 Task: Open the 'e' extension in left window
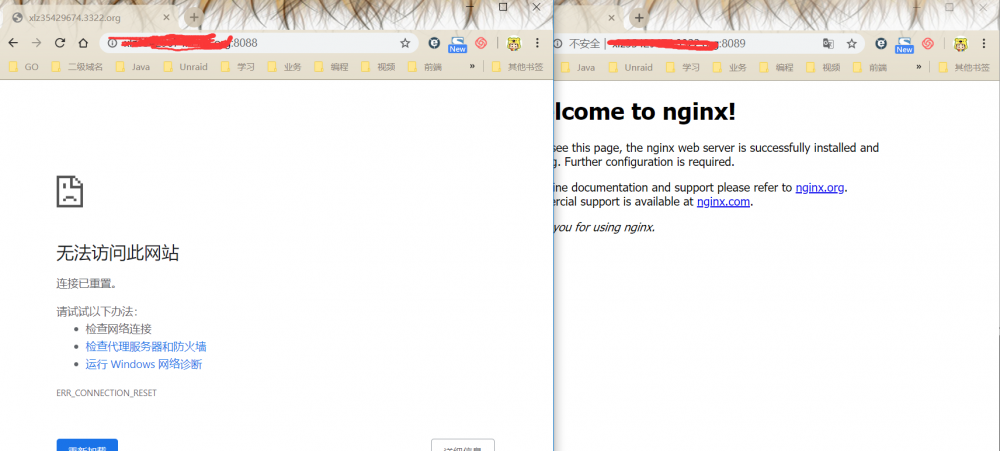coord(434,43)
